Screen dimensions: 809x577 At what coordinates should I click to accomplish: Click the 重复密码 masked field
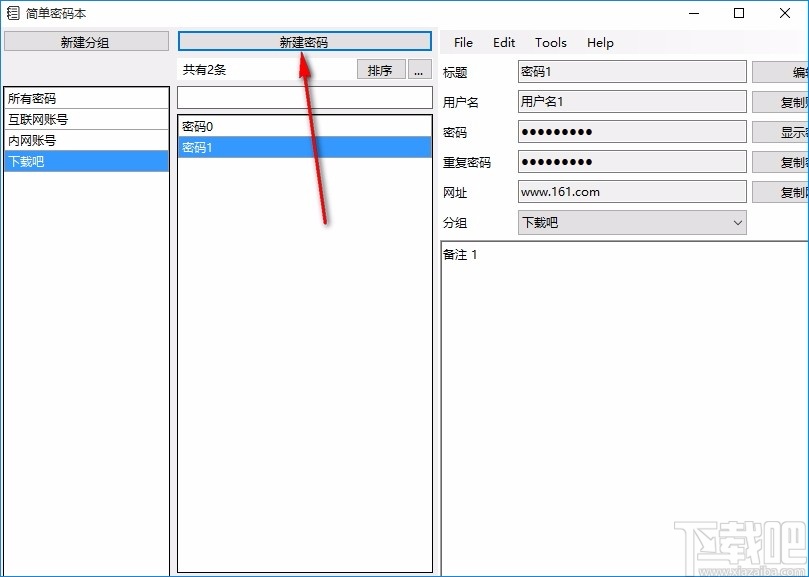point(632,162)
